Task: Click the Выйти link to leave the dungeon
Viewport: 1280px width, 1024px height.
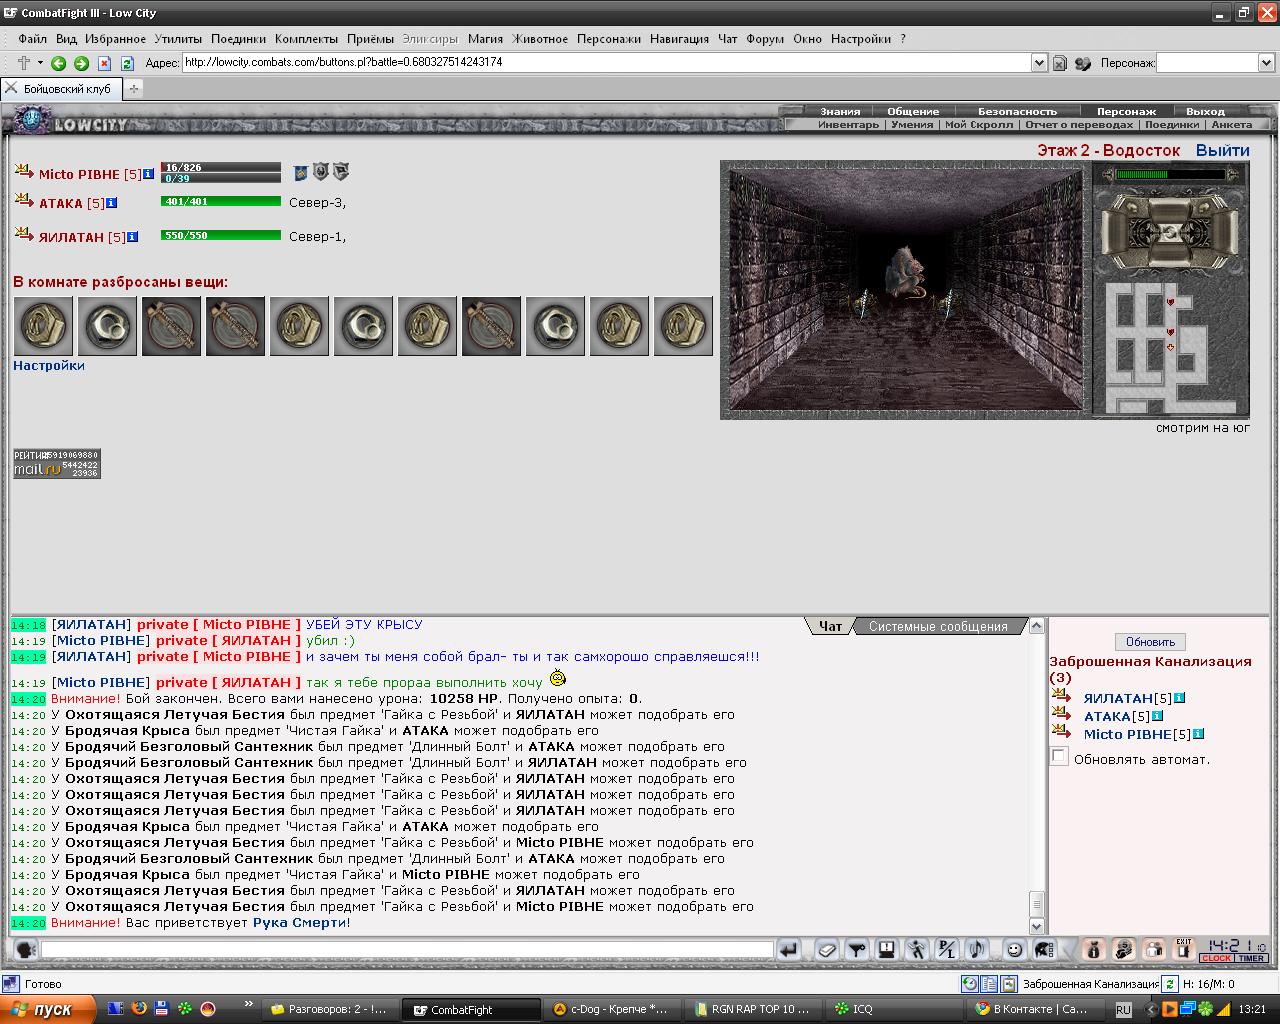Action: pos(1222,150)
